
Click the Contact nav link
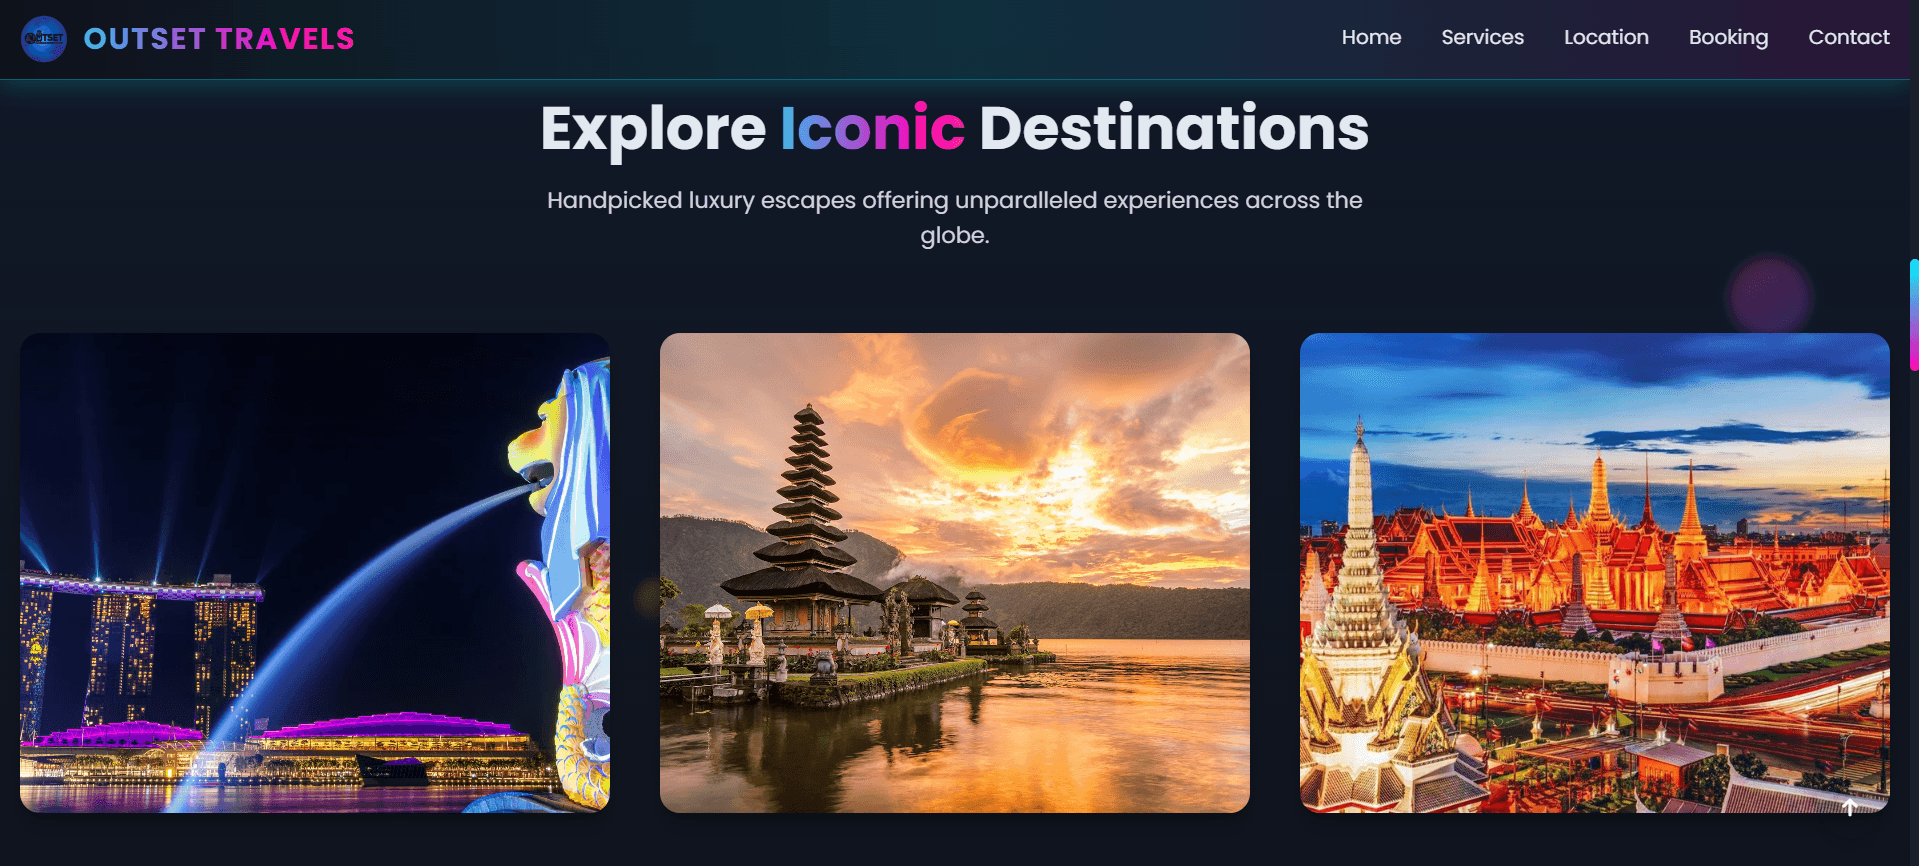[1849, 37]
